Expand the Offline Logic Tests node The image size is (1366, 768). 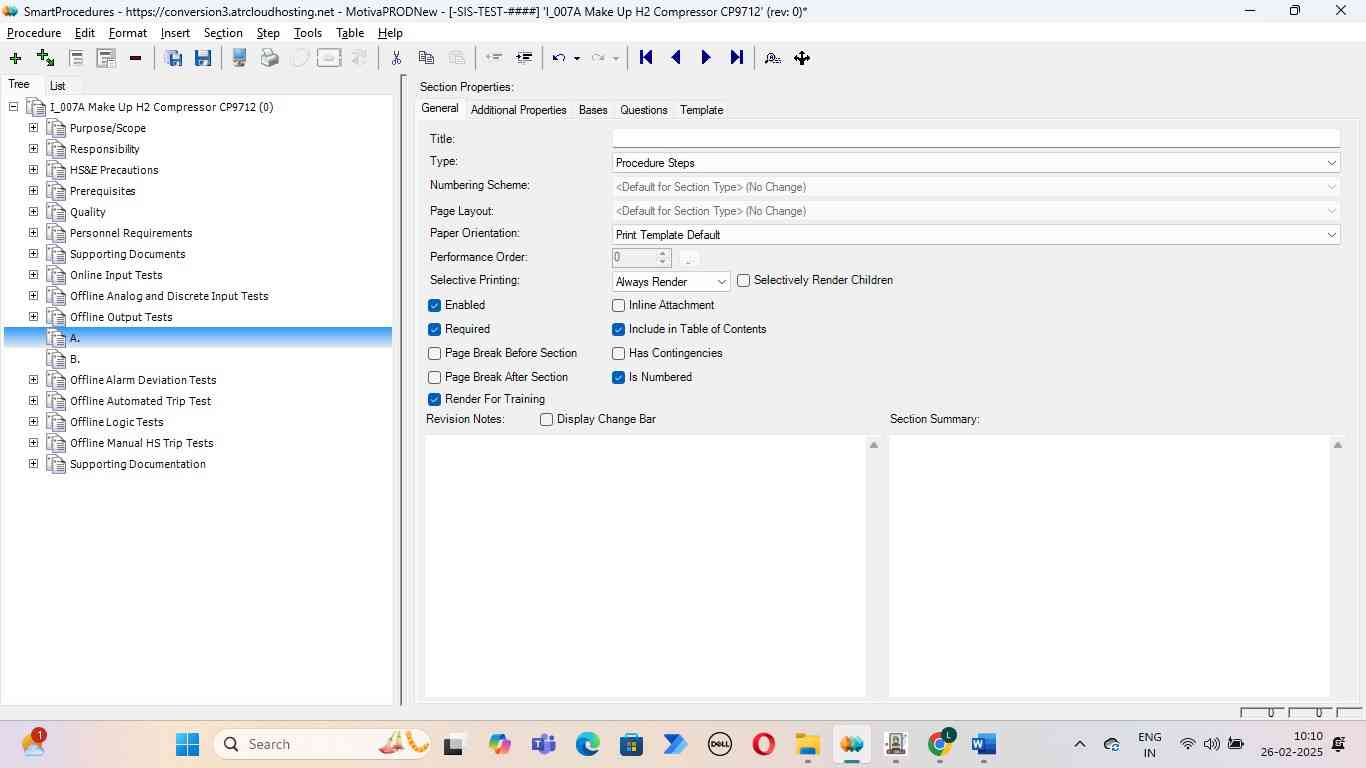pos(33,422)
